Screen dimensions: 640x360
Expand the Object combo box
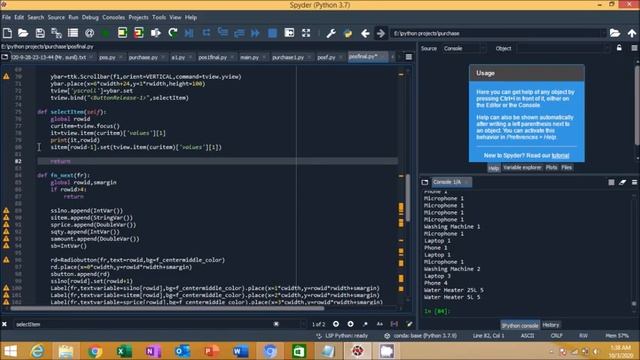(x=564, y=49)
